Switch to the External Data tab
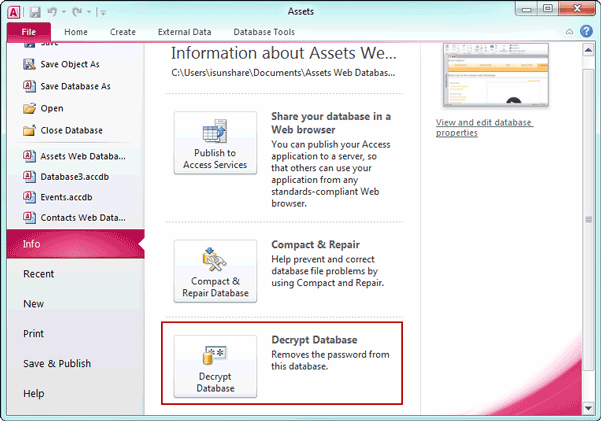The height and width of the screenshot is (421, 601). pos(184,32)
